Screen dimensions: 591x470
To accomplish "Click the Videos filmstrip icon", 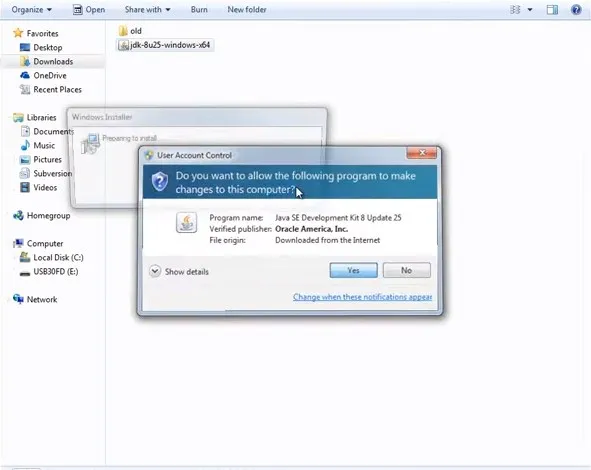I will 24,187.
